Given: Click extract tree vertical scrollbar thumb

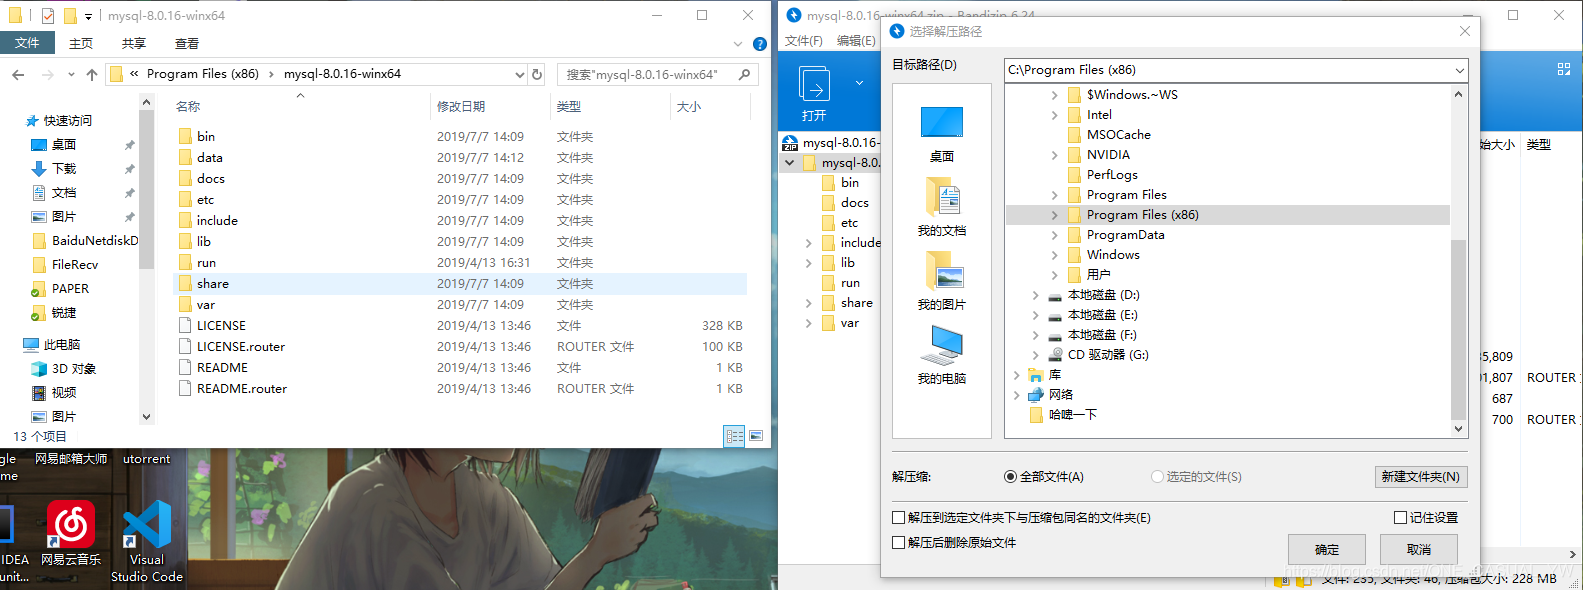Looking at the screenshot, I should [x=1458, y=330].
